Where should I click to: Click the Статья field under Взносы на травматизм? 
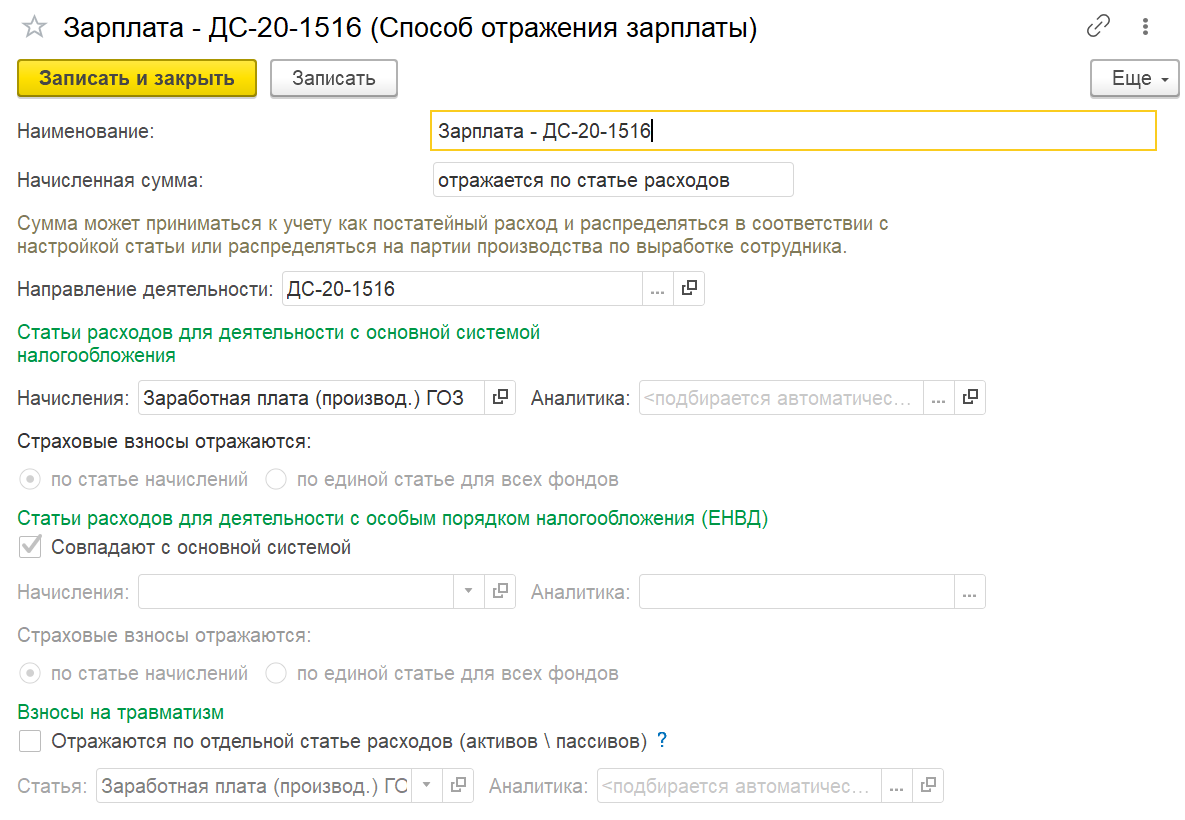254,786
